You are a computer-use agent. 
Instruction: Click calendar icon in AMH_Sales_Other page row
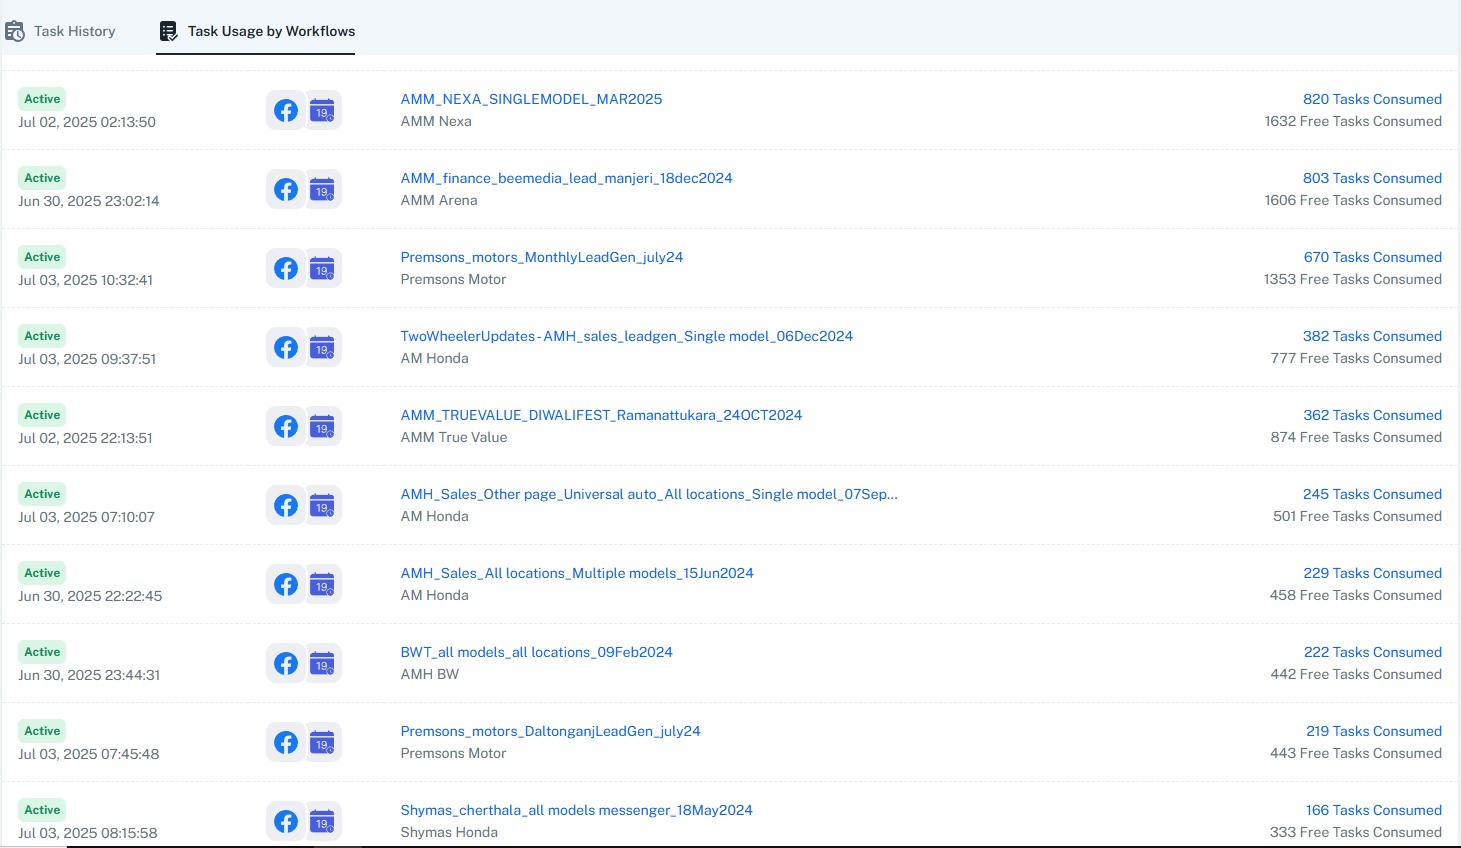tap(322, 505)
